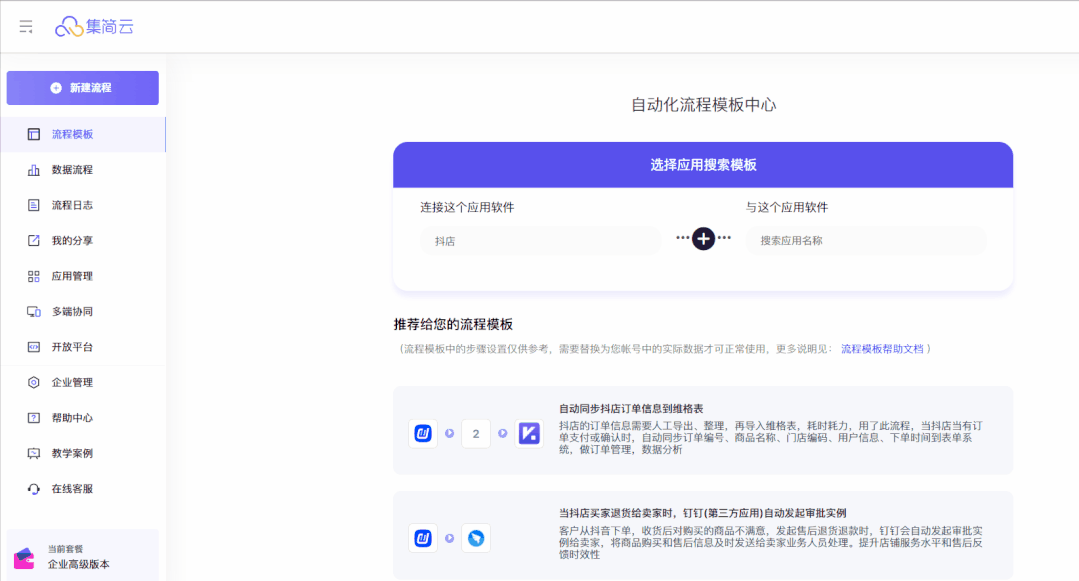This screenshot has height=581, width=1079.
Task: Click the 新建流程 button
Action: 82,88
